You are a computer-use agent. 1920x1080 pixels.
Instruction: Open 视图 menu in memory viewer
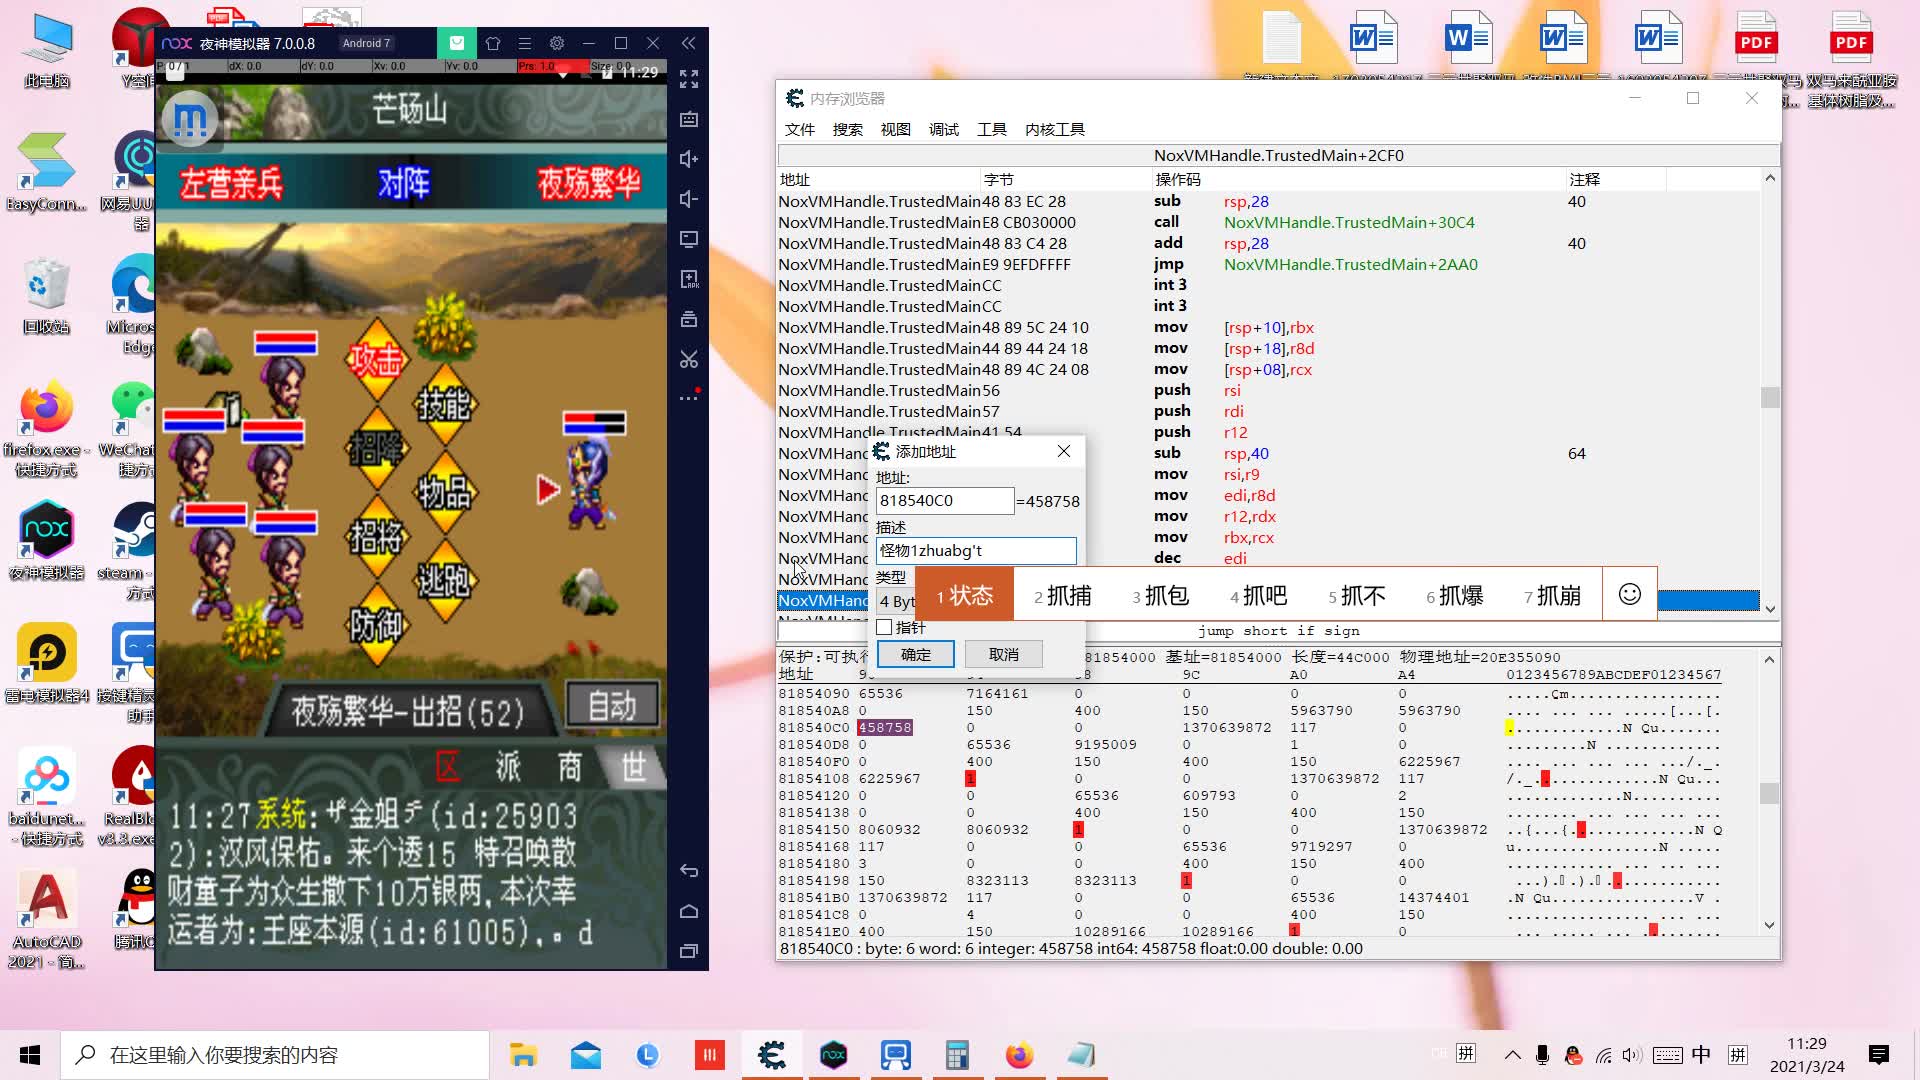click(895, 129)
